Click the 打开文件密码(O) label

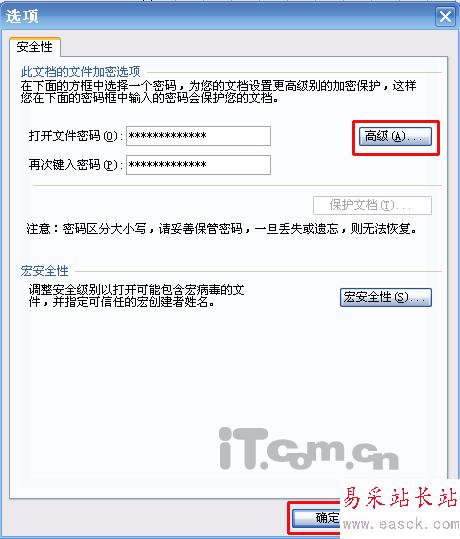coord(75,136)
